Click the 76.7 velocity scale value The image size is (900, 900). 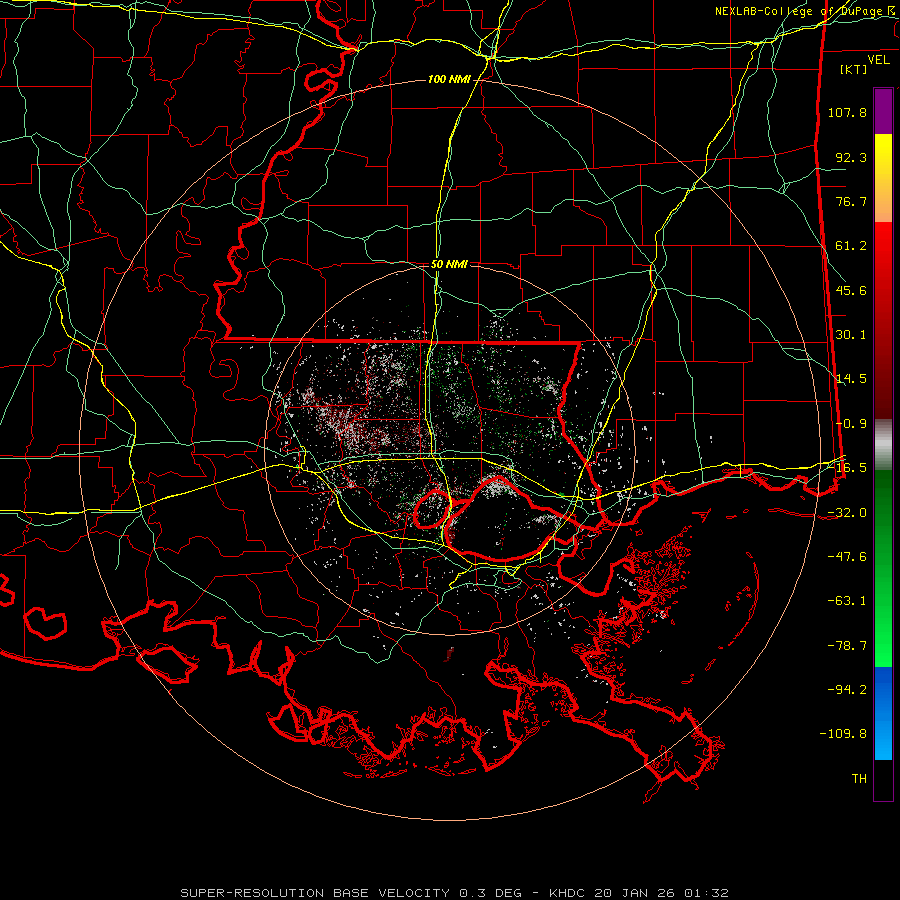tap(851, 201)
